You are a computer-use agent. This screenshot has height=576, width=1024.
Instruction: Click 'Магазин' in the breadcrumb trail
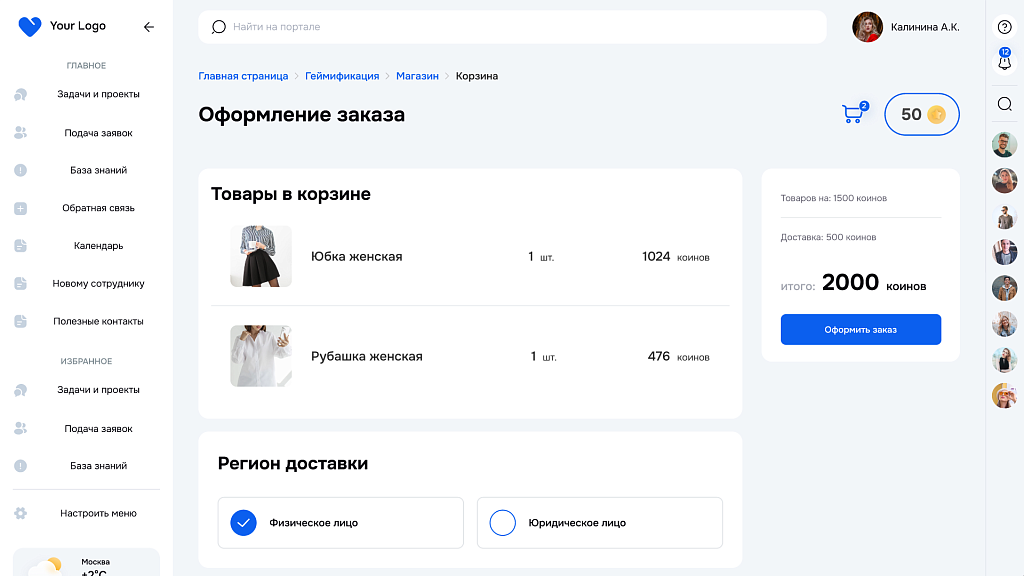(417, 75)
